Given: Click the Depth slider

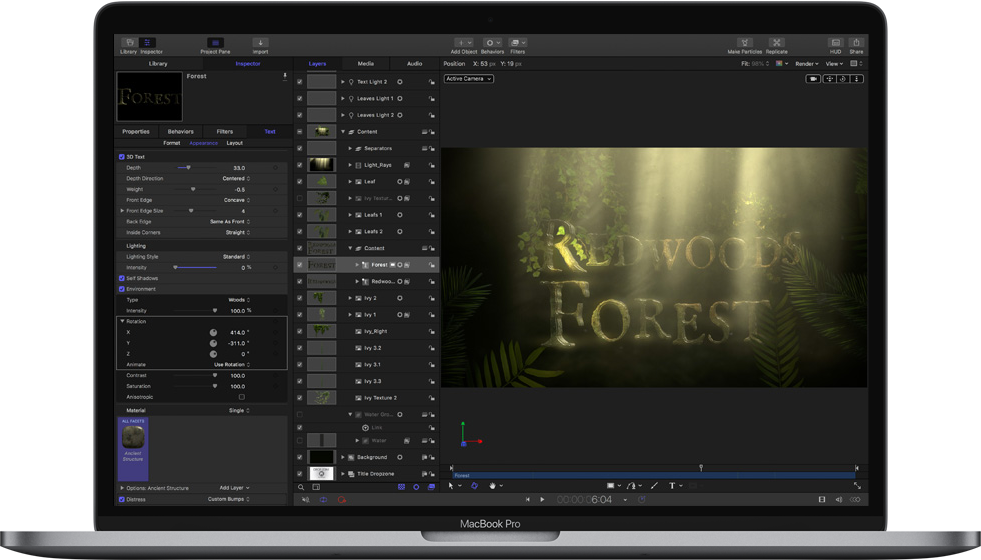Looking at the screenshot, I should pyautogui.click(x=190, y=168).
